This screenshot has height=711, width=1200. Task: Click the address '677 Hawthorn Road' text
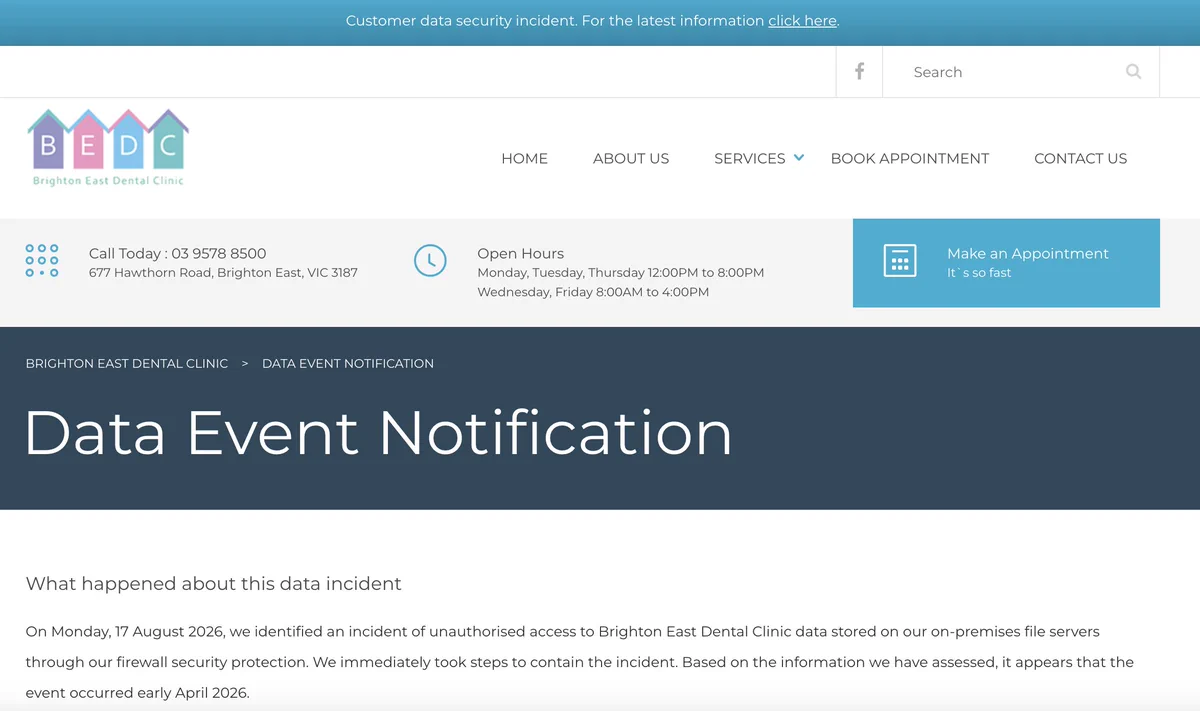coord(223,272)
